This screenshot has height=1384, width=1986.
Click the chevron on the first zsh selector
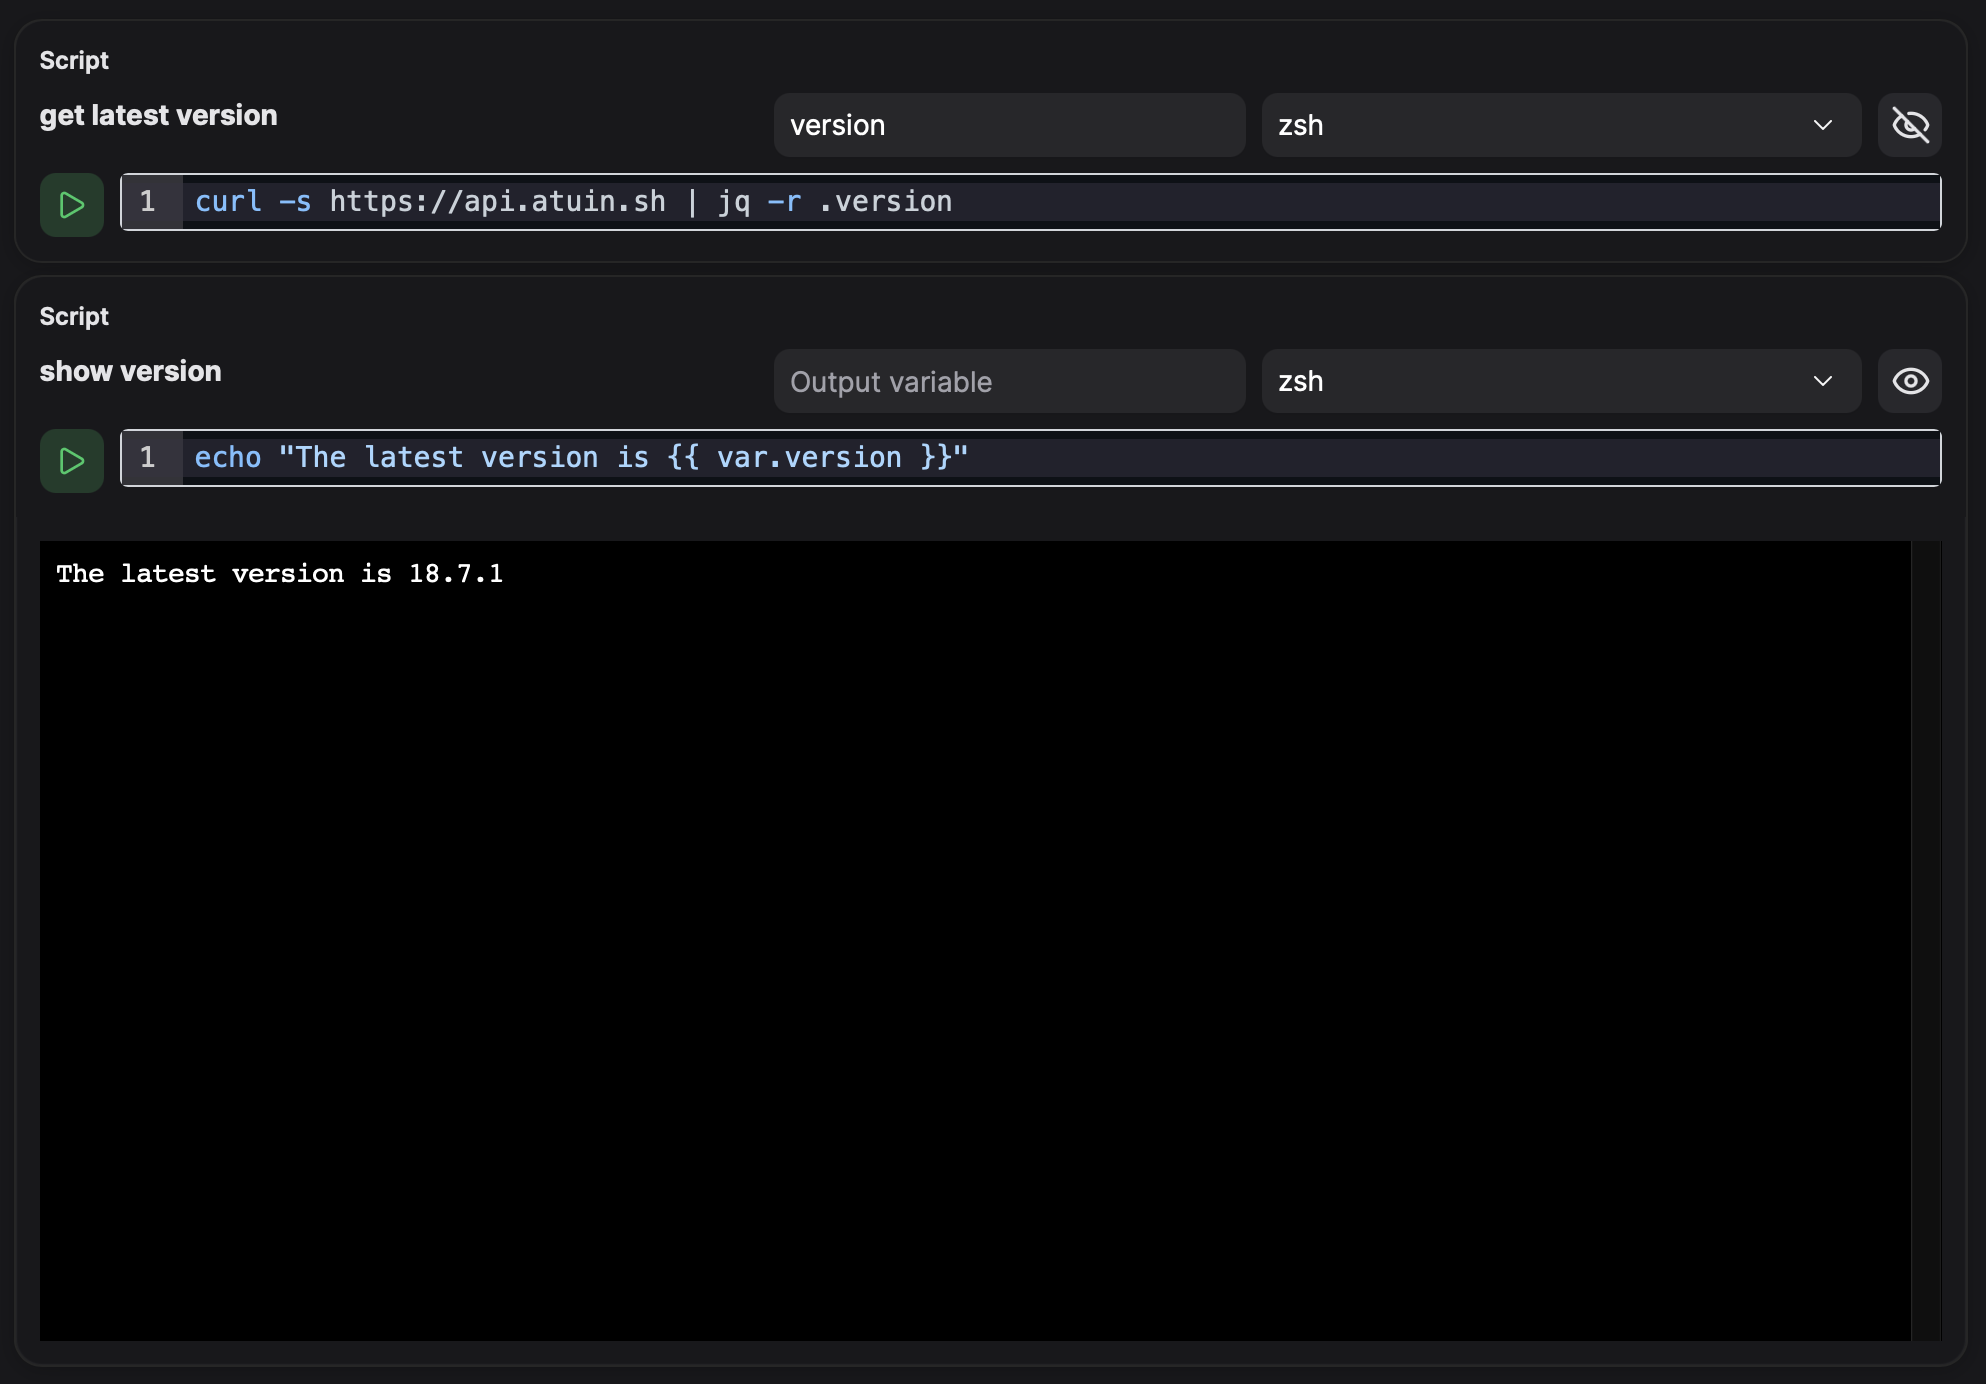tap(1822, 125)
